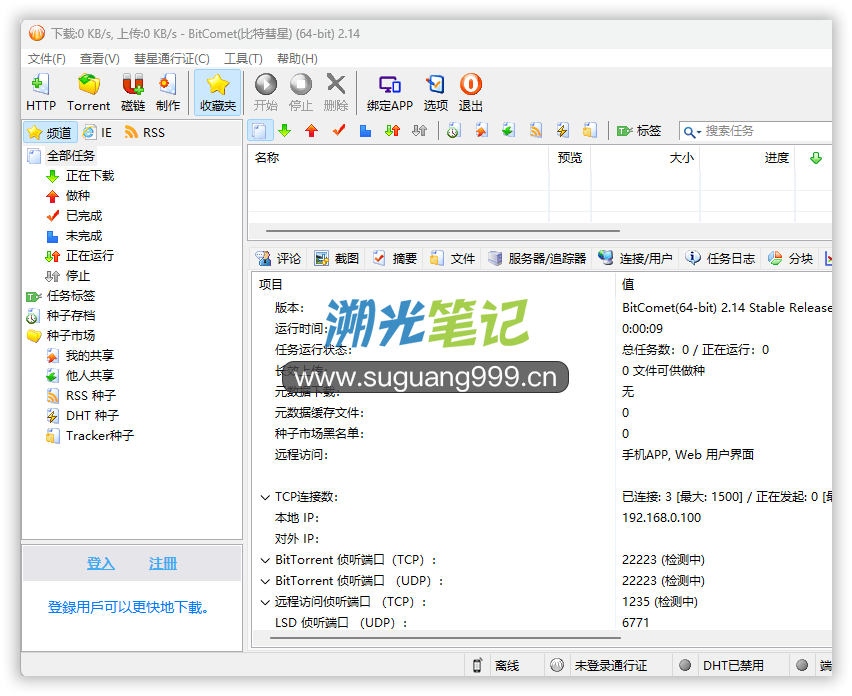Show all tasks icon in filter bar
Viewport: 852px width, 696px height.
260,130
